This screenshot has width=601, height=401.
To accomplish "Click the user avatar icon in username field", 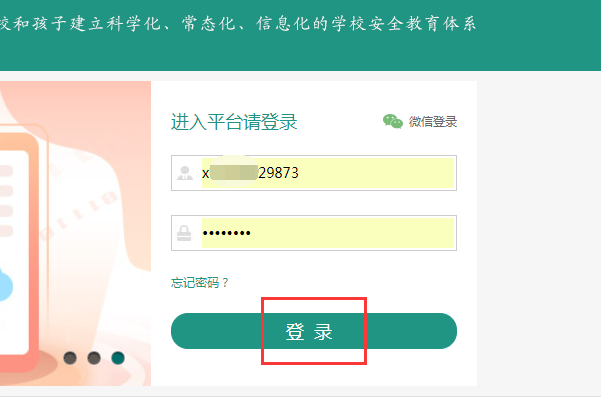I will [x=185, y=173].
